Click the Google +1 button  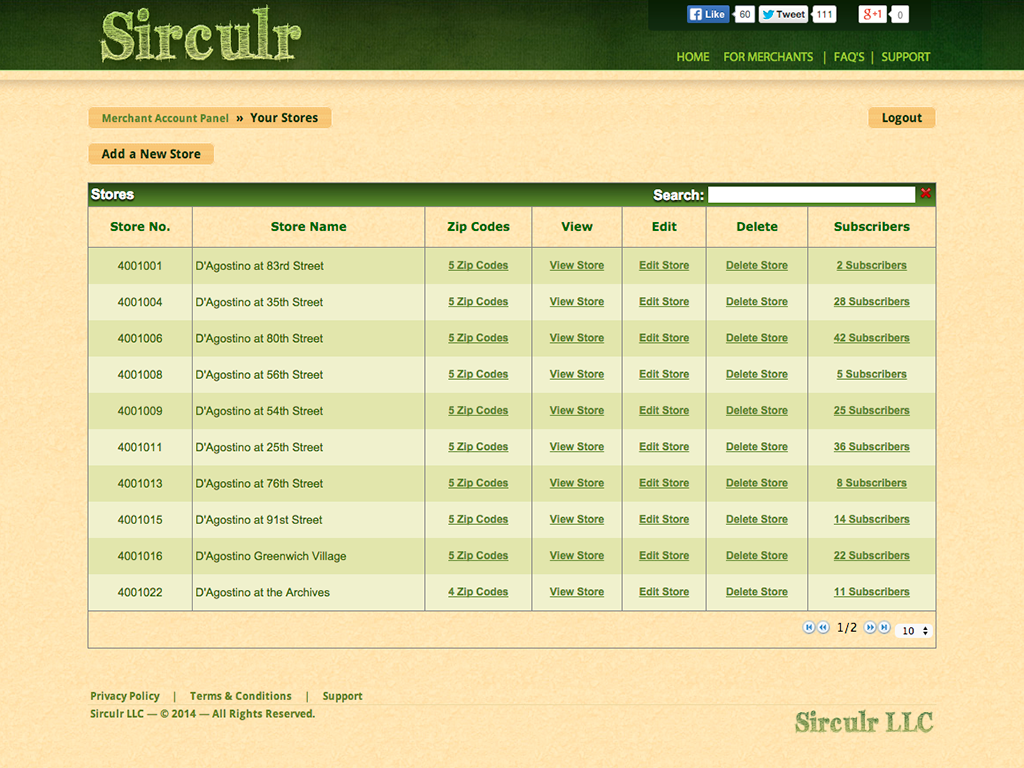872,14
